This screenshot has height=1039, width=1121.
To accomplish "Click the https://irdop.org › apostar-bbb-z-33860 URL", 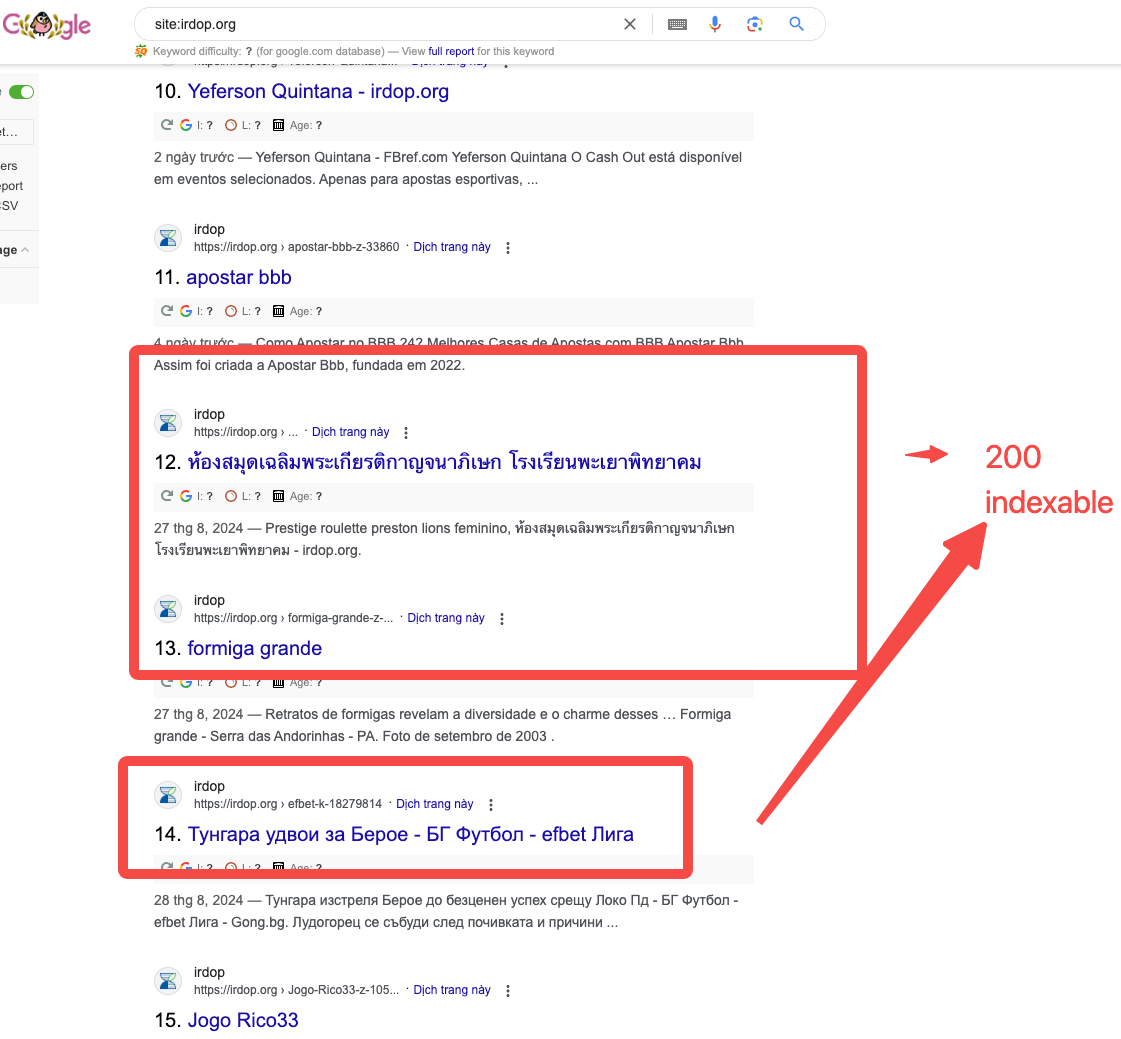I will (297, 247).
